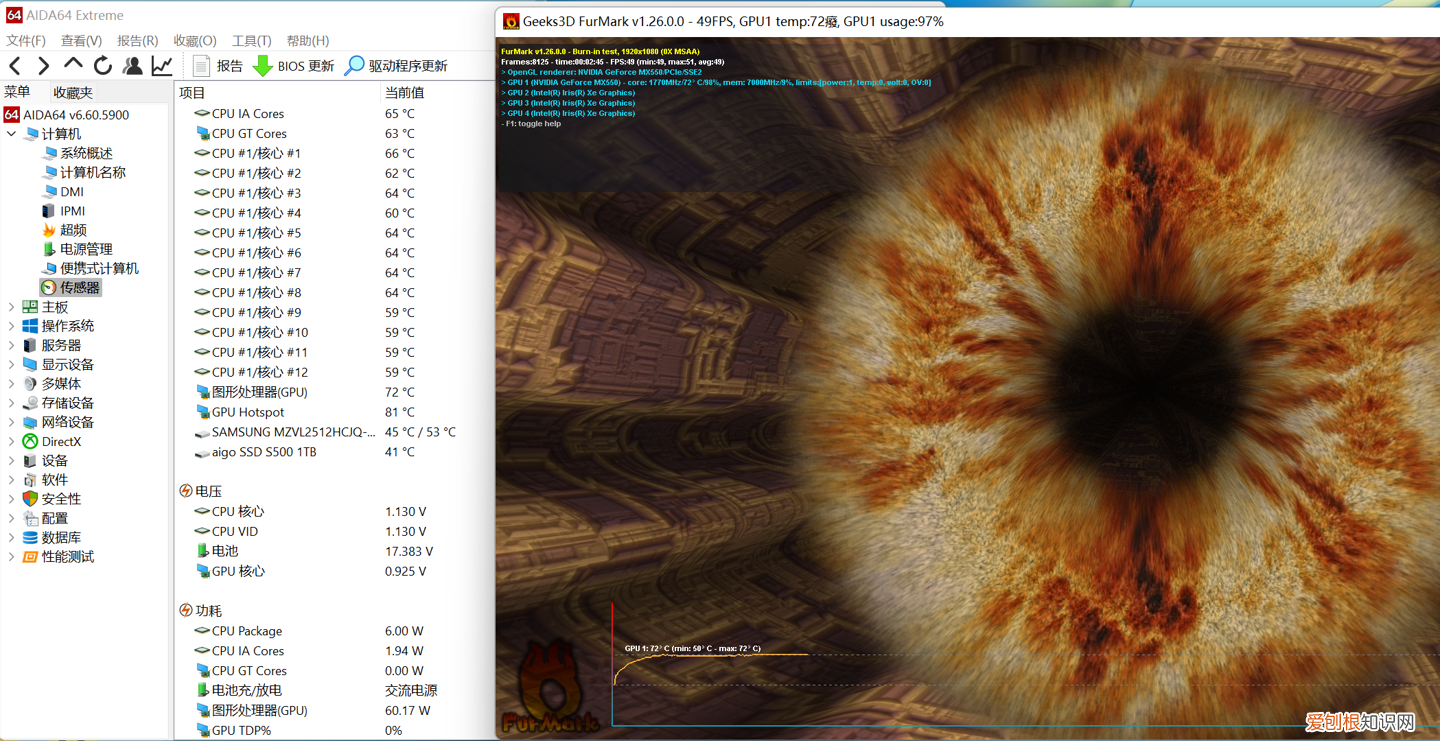
Task: Select the DirectX tree item
Action: [x=60, y=442]
